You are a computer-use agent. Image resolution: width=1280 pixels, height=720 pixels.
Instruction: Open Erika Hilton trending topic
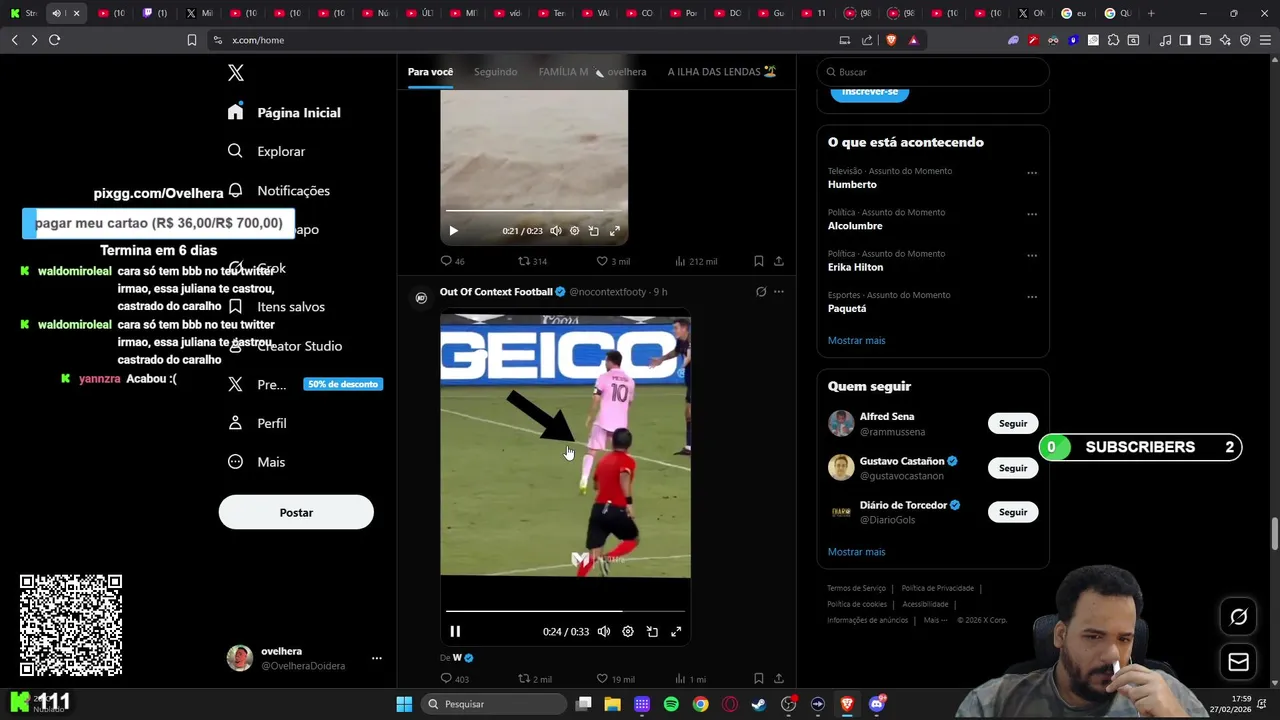coord(855,267)
